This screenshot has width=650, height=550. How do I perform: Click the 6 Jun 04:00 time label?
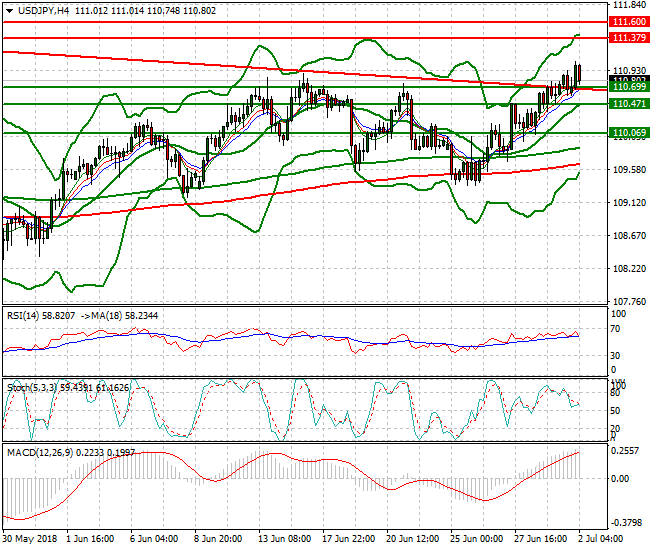point(154,539)
